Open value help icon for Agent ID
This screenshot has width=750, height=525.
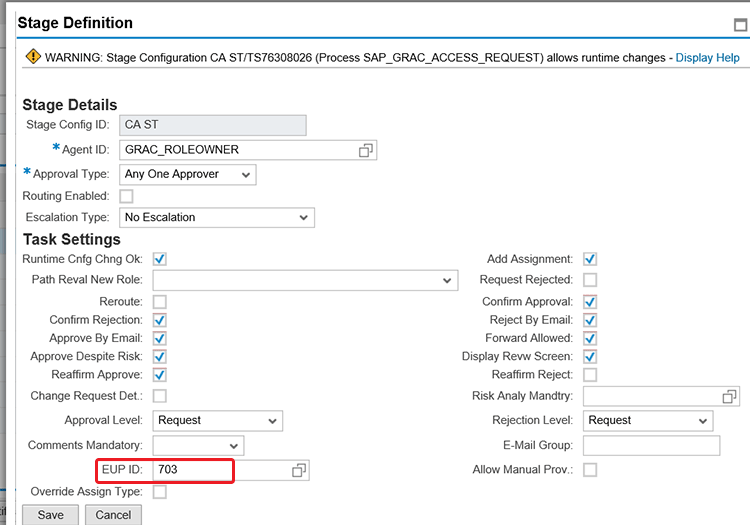pyautogui.click(x=366, y=150)
